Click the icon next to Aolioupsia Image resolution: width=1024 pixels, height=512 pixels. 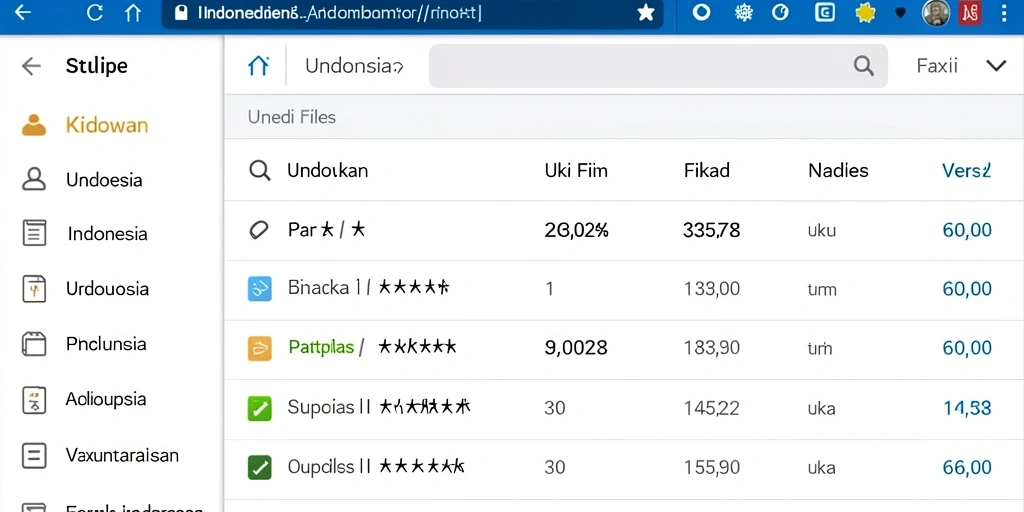click(34, 400)
